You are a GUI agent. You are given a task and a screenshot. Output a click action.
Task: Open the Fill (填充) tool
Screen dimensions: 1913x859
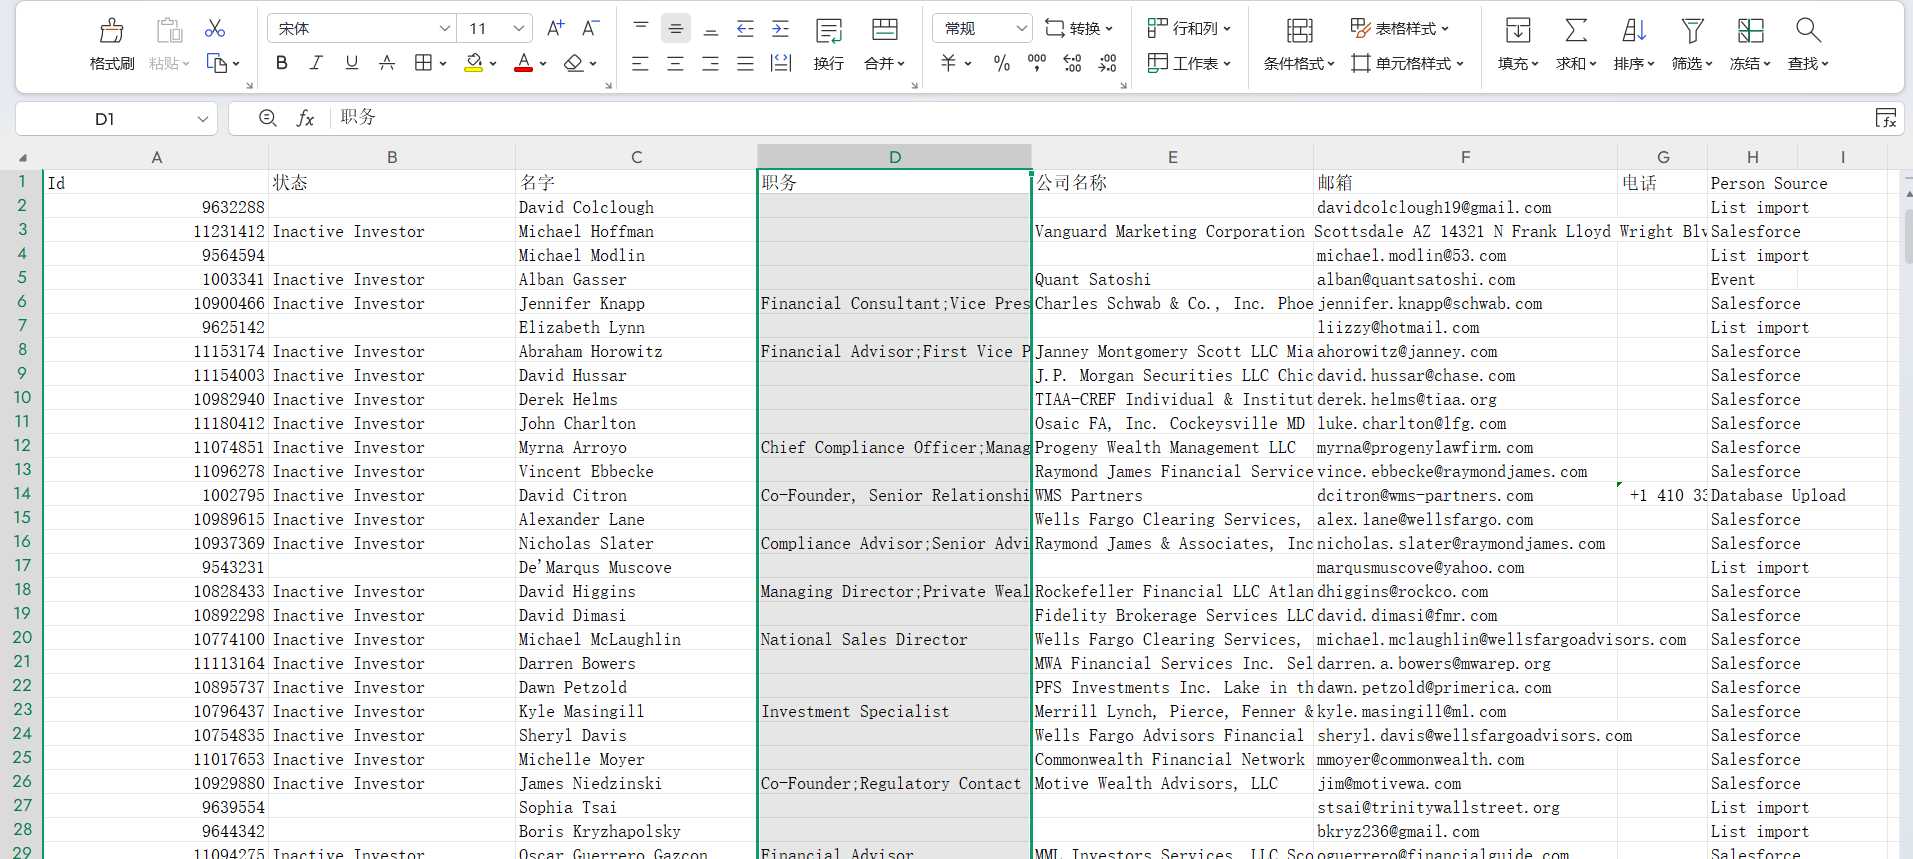(x=1517, y=44)
